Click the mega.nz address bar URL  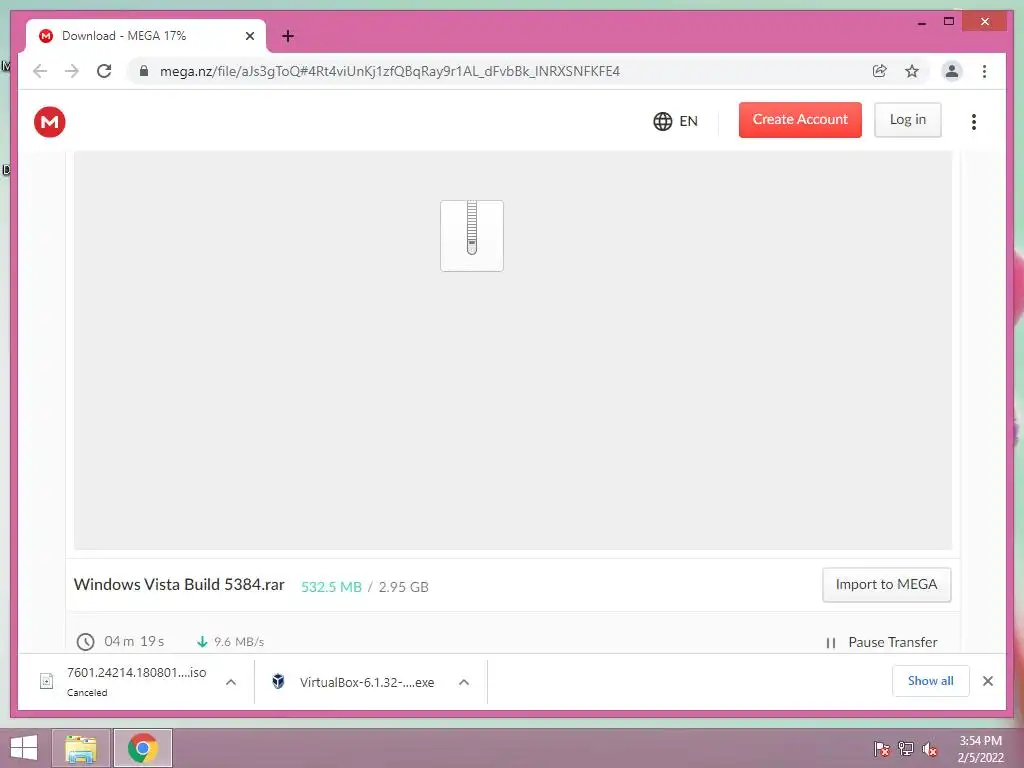tap(390, 71)
